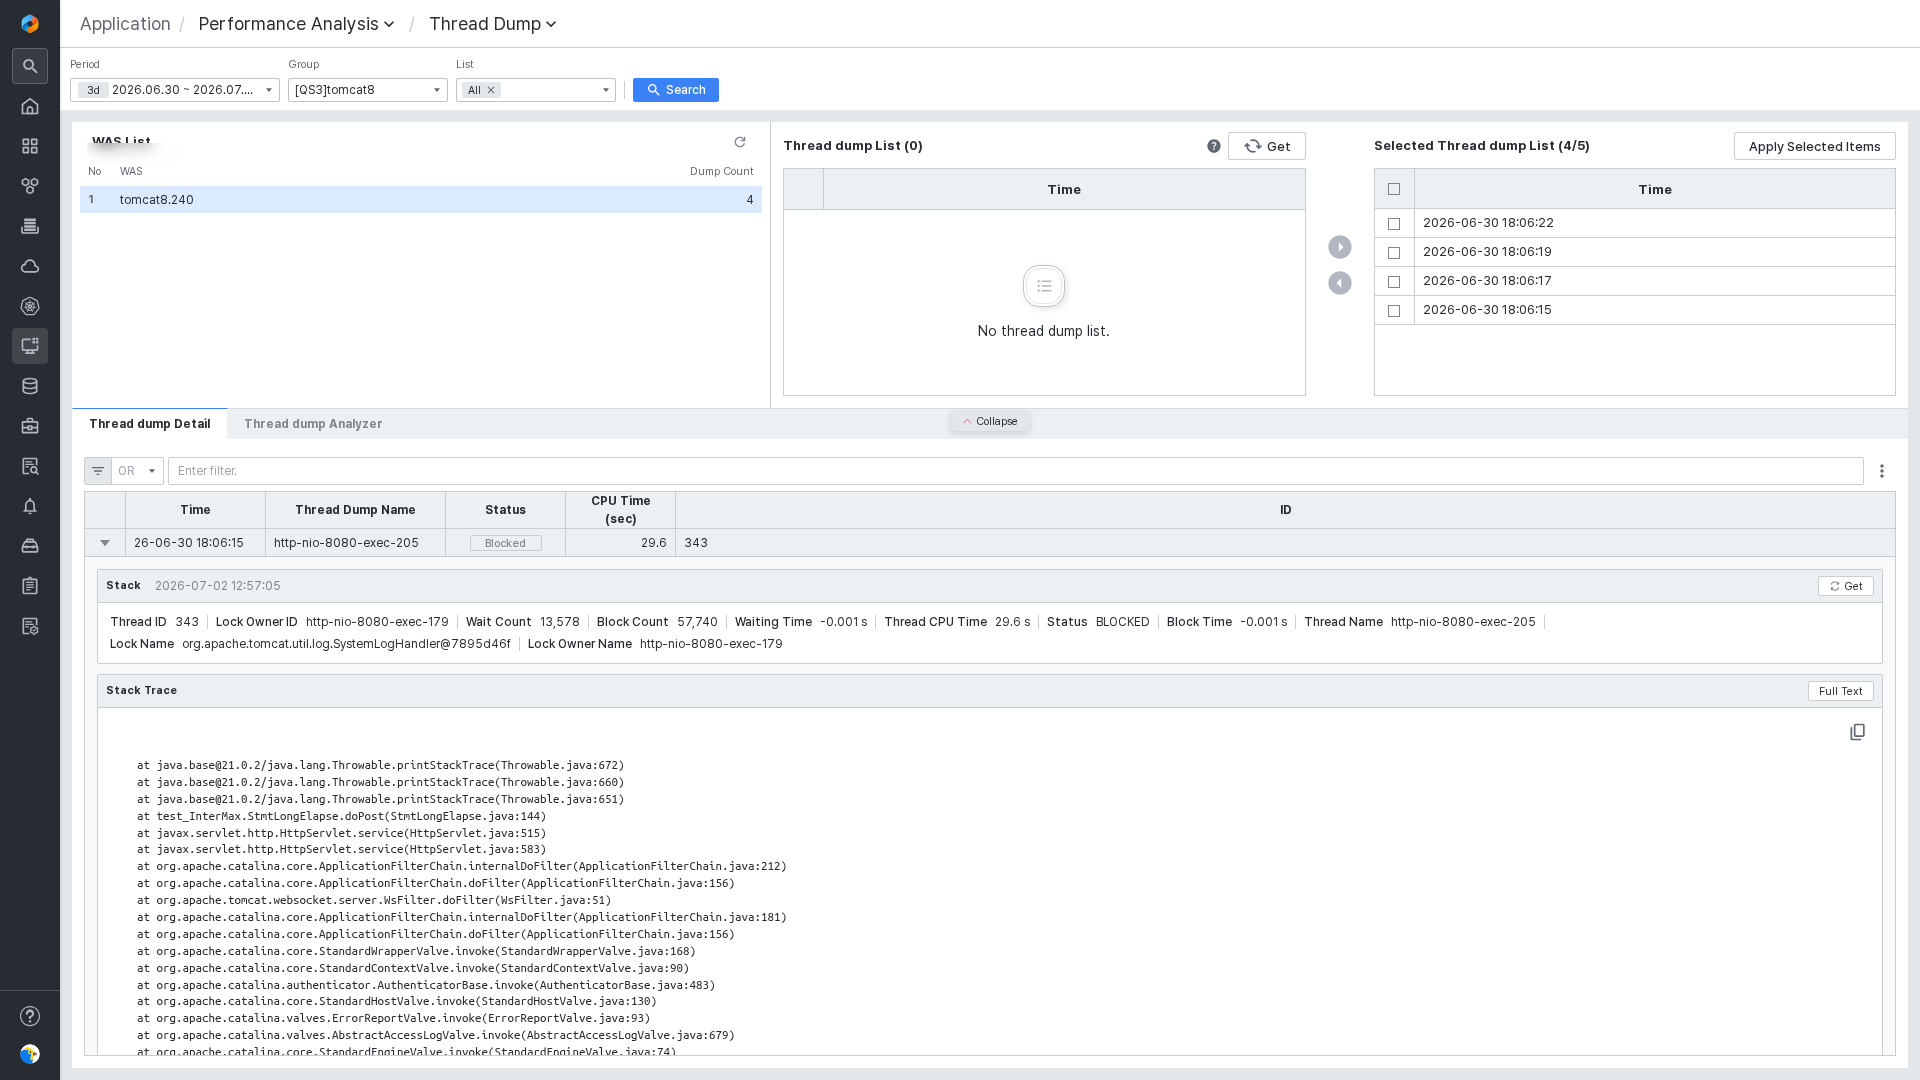Image resolution: width=1920 pixels, height=1080 pixels.
Task: Move dump right with the right arrow circle
Action: tap(1340, 247)
